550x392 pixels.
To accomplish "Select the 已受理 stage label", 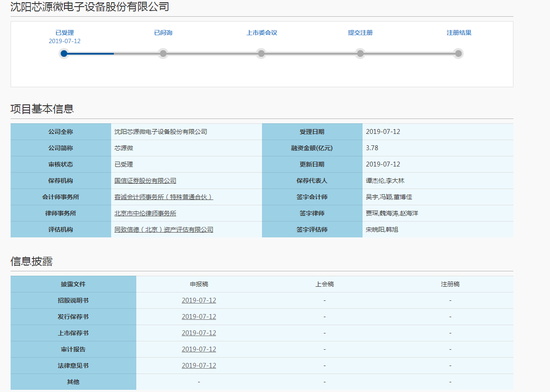I will [65, 33].
